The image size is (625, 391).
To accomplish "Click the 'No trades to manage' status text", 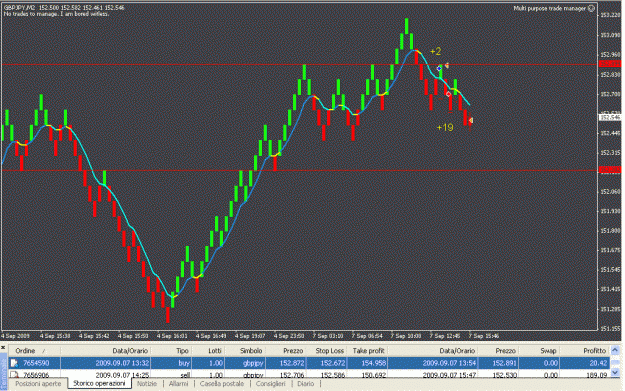I will pos(56,14).
